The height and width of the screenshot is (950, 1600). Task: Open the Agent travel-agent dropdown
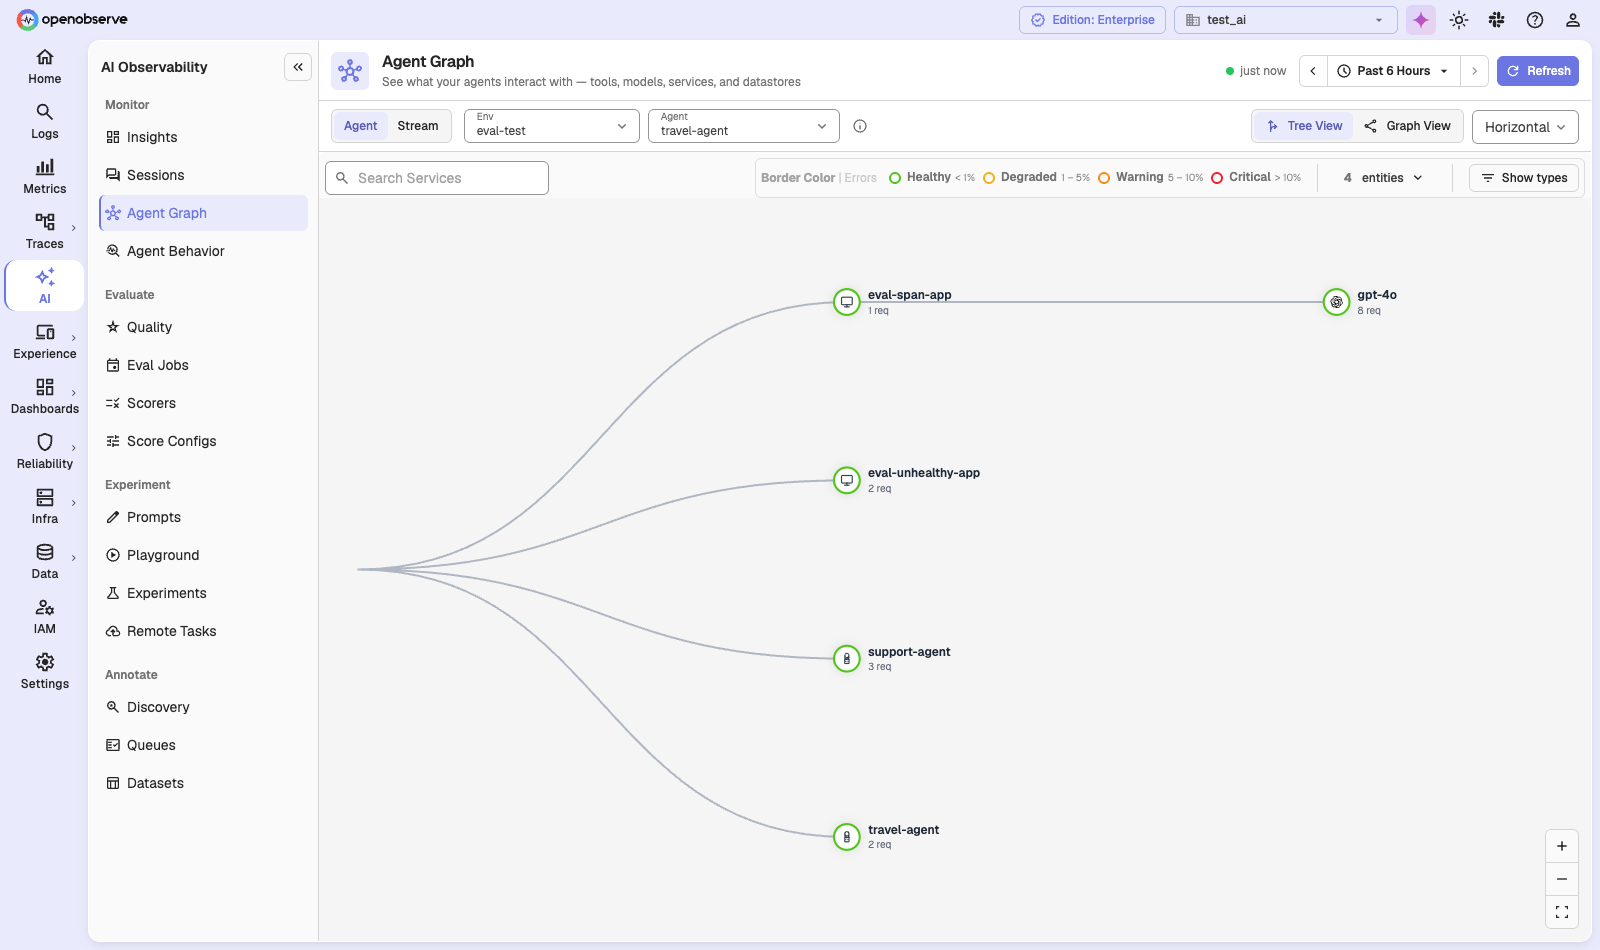(744, 126)
